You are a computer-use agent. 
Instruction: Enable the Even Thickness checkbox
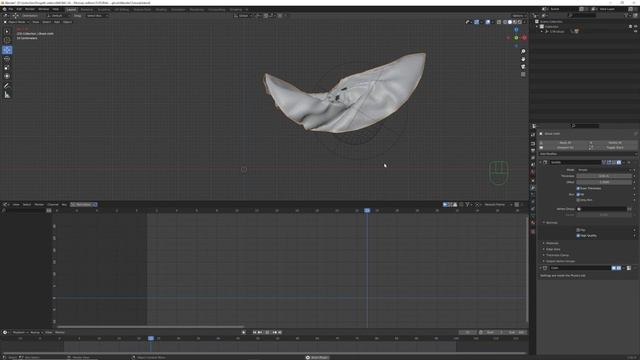point(578,188)
